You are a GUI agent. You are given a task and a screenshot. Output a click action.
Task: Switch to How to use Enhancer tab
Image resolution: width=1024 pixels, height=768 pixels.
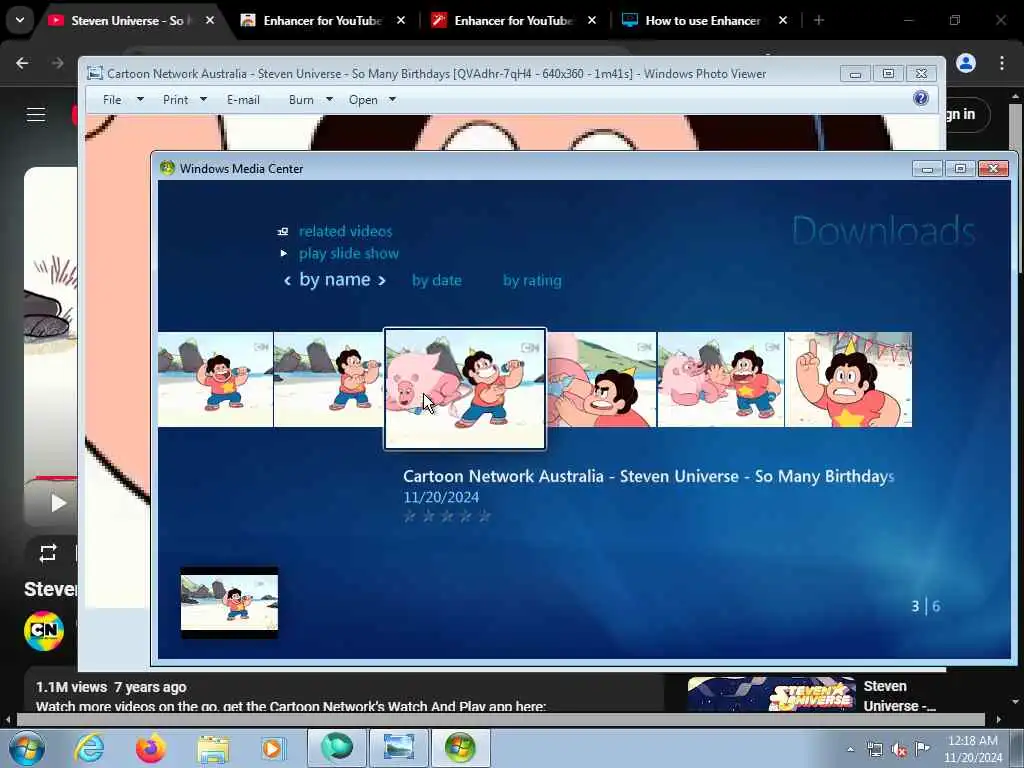[x=703, y=20]
